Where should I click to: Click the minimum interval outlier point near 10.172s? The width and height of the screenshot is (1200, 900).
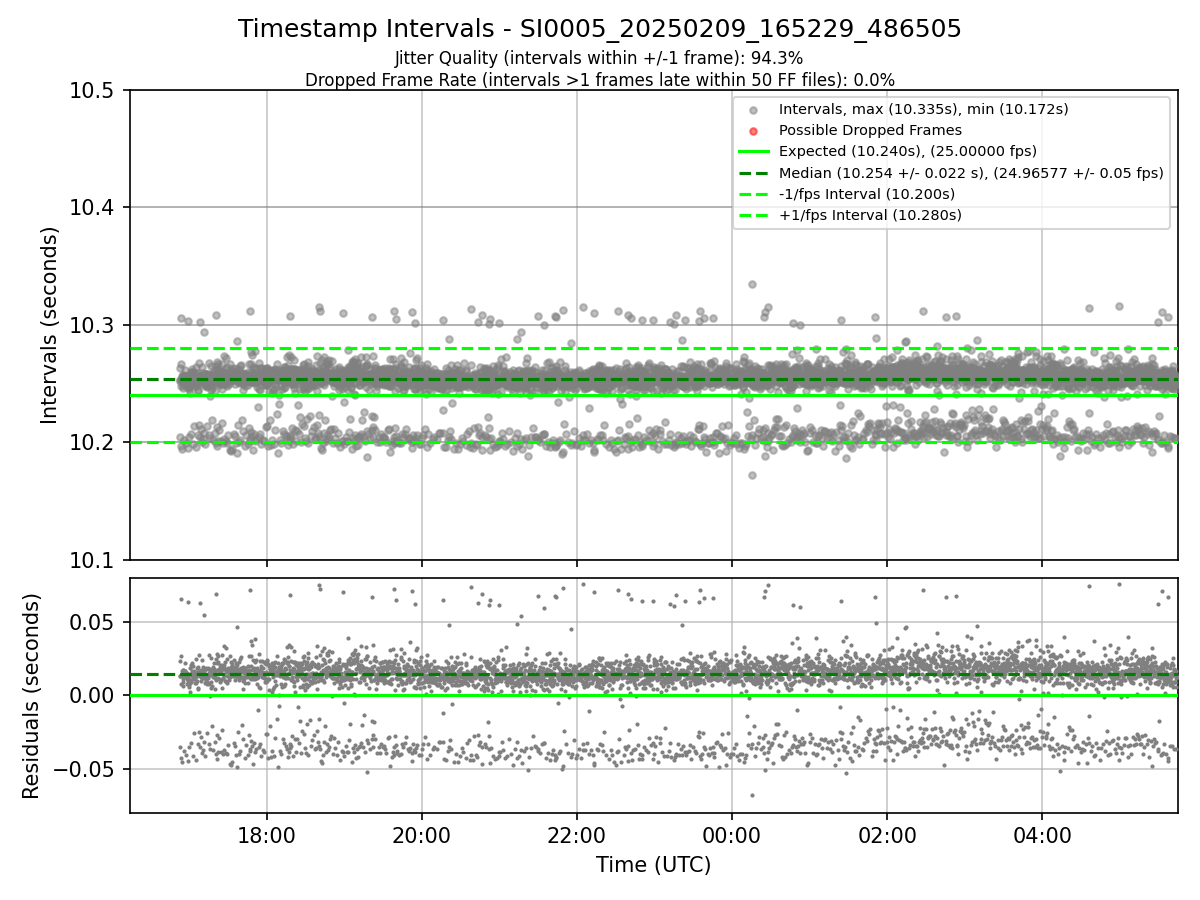coord(752,475)
